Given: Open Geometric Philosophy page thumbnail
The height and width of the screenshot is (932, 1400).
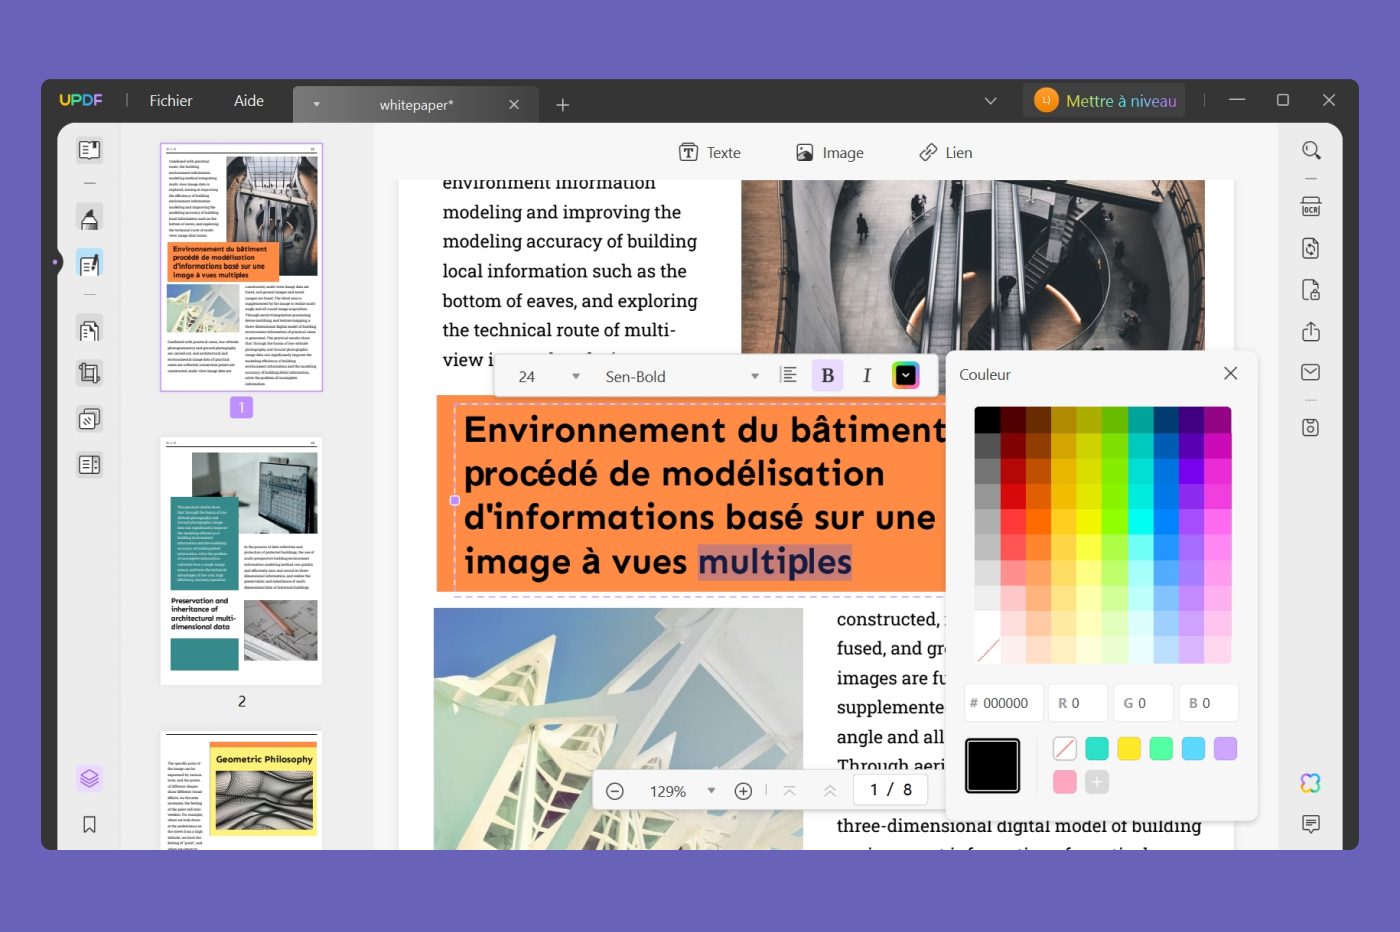Looking at the screenshot, I should pos(241,791).
